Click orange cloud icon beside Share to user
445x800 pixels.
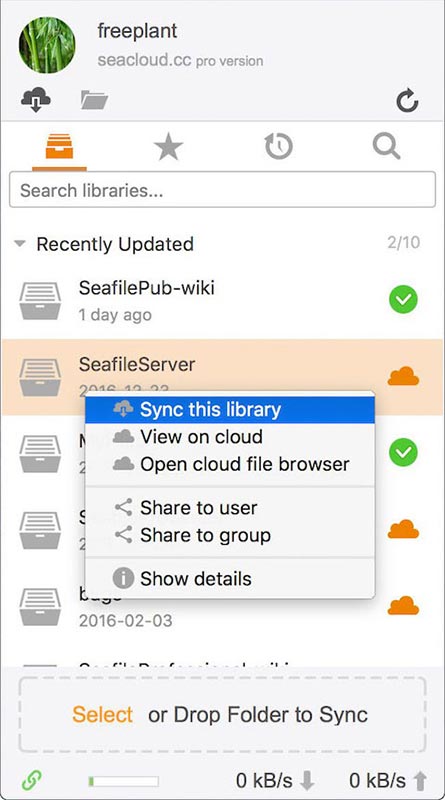[x=403, y=529]
